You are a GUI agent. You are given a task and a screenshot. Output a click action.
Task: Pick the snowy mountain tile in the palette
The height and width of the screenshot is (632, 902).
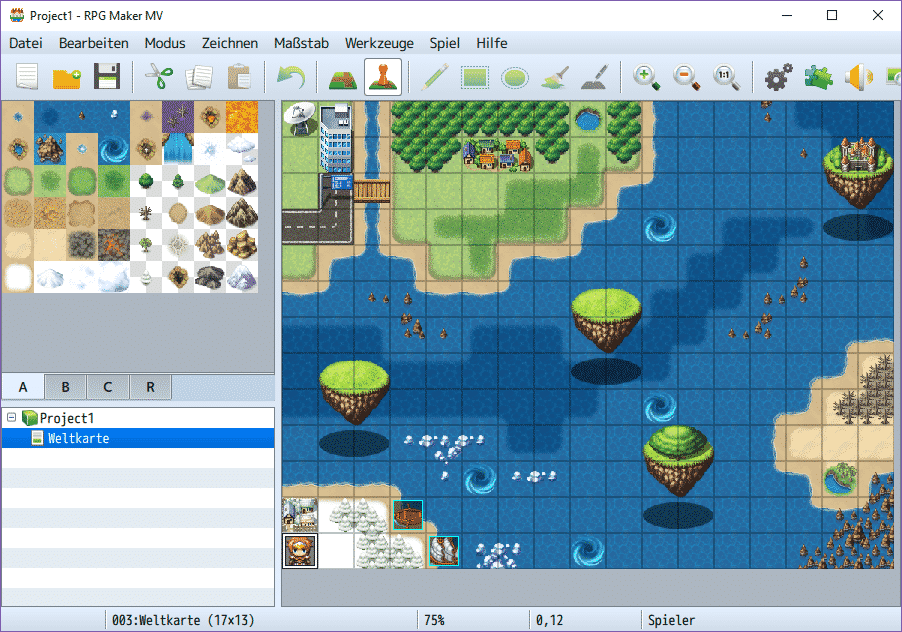coord(242,277)
